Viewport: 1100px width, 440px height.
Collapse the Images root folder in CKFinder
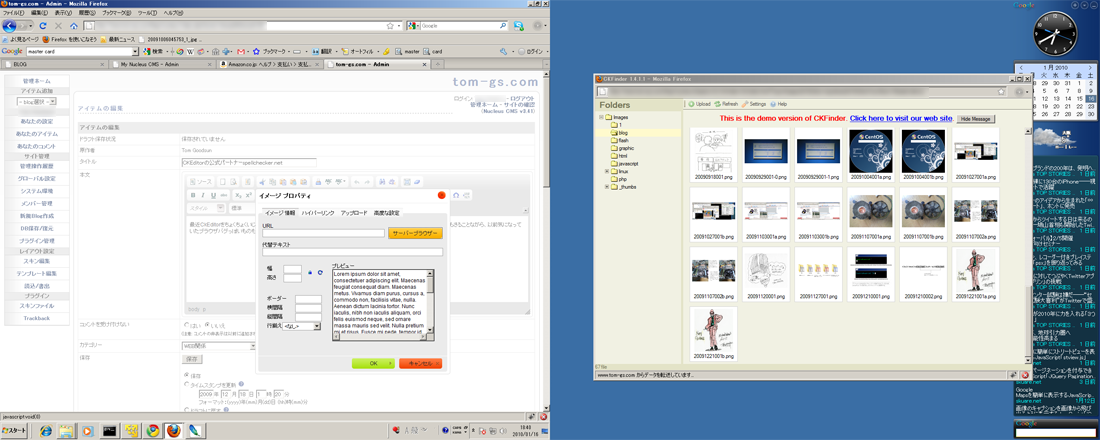(601, 117)
